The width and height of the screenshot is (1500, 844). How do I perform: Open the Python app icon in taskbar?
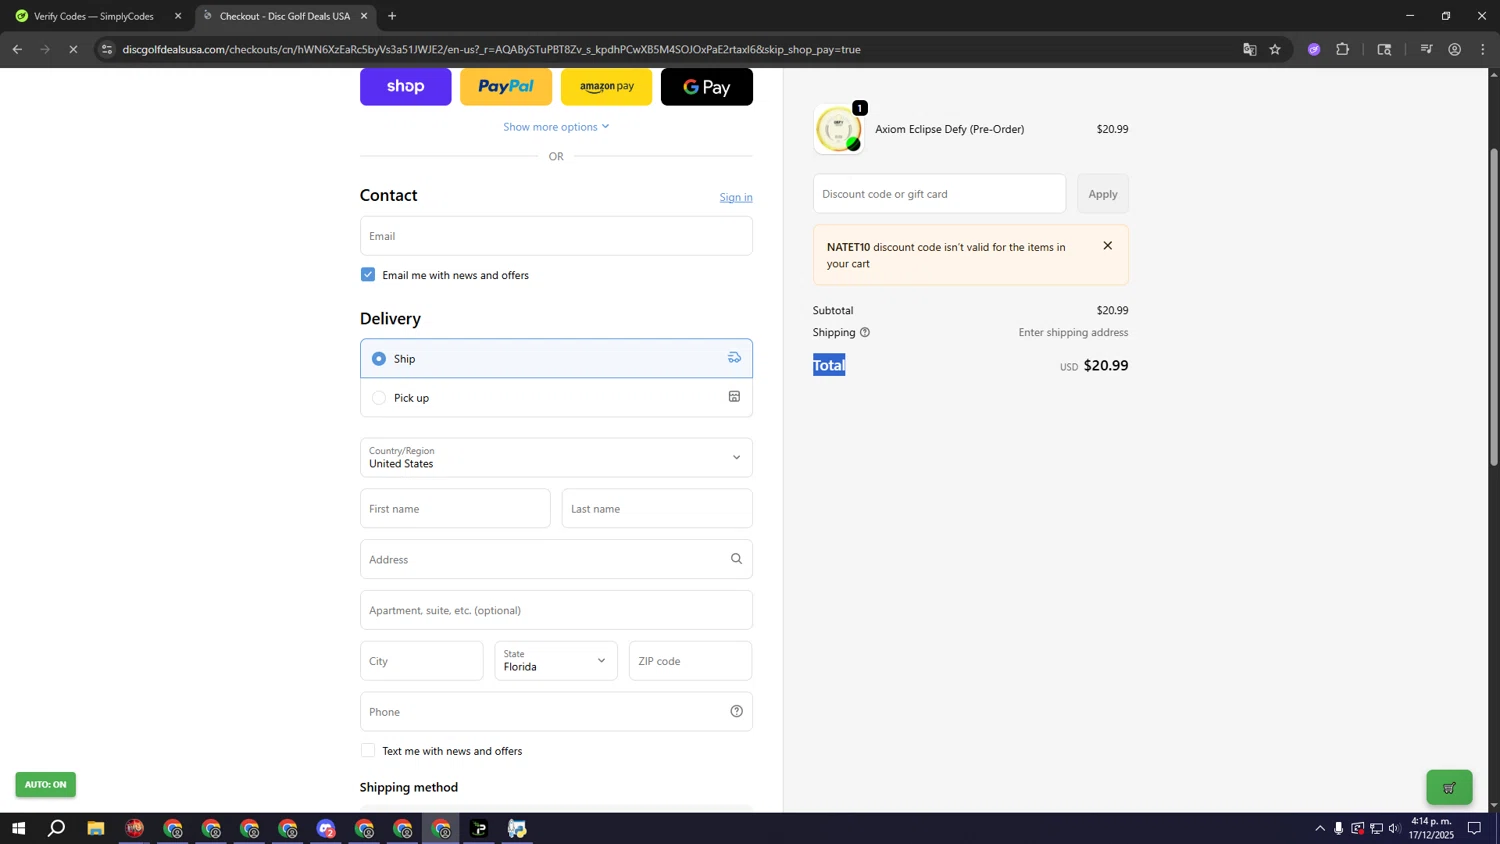click(x=518, y=828)
